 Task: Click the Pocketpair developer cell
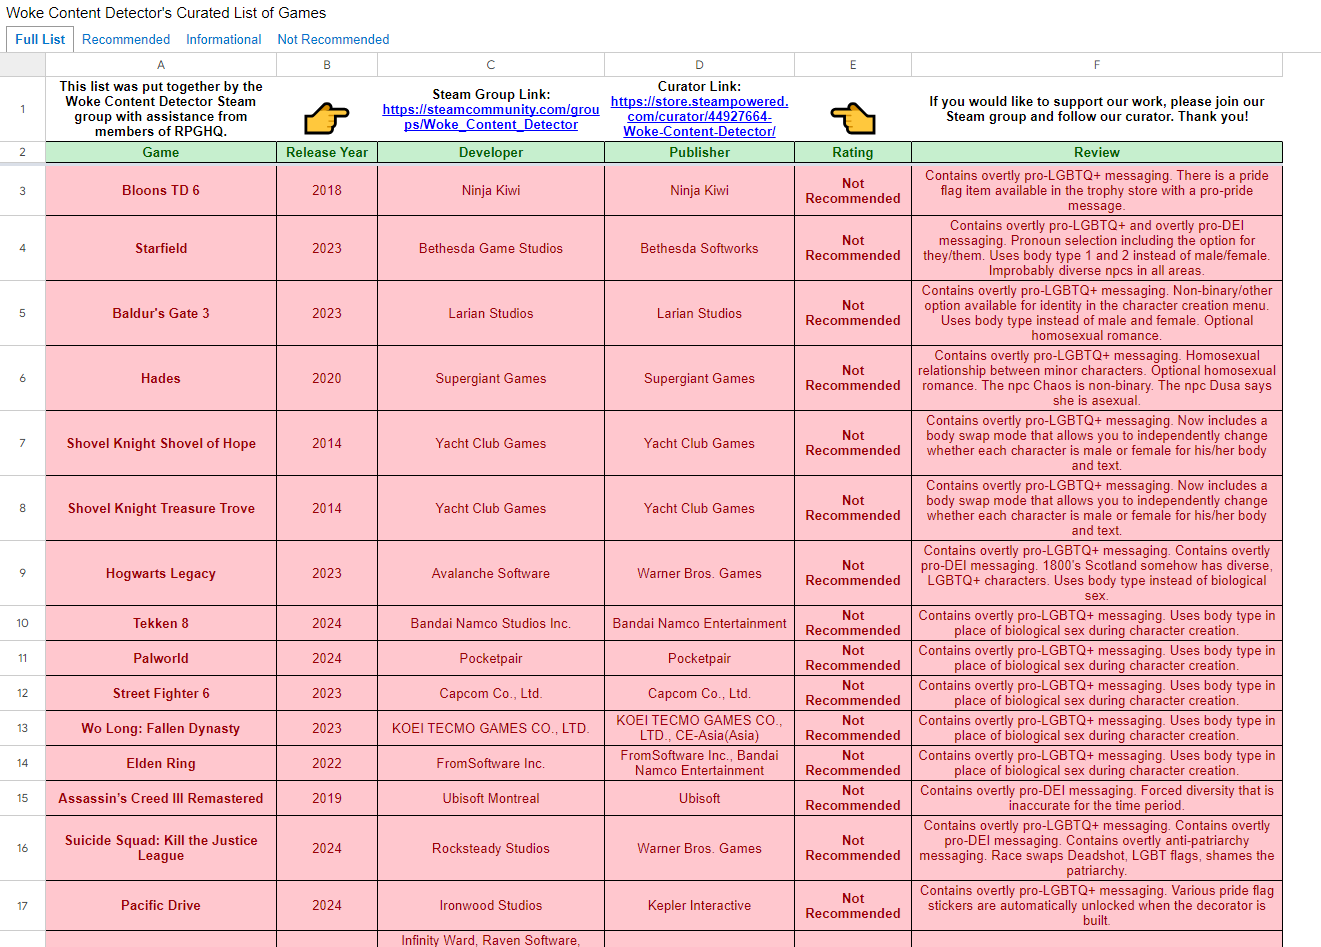(491, 658)
